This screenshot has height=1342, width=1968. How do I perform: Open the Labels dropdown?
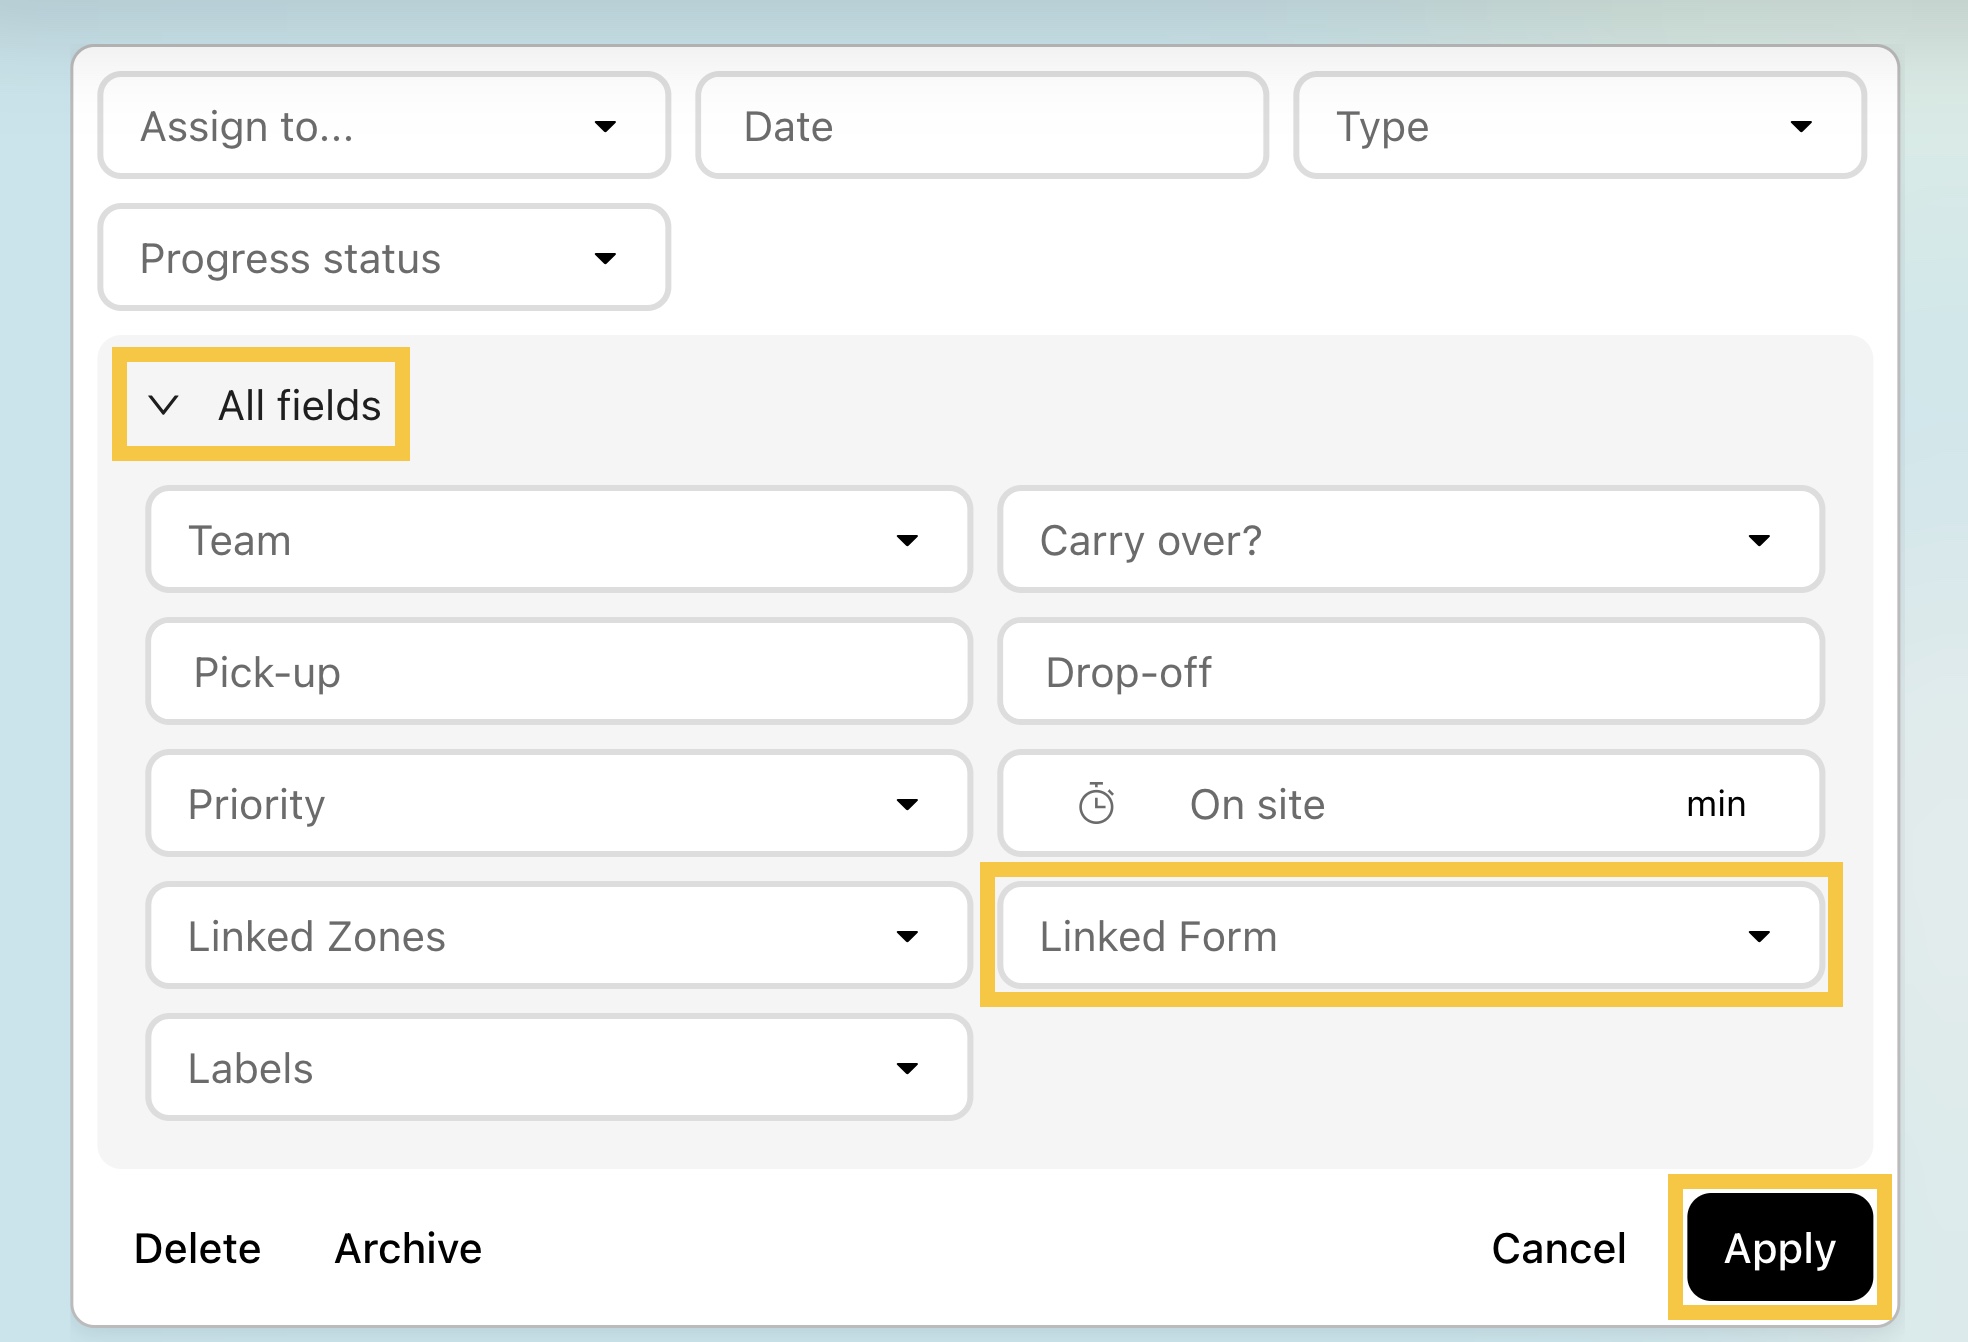[x=558, y=1068]
